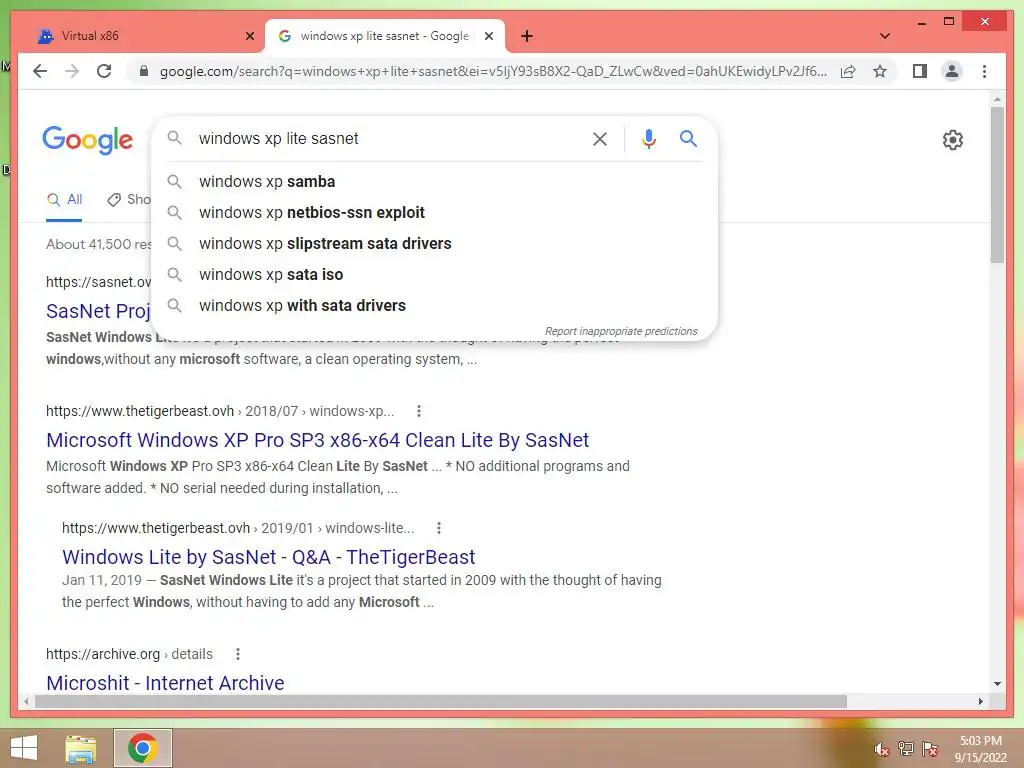The image size is (1024, 768).
Task: Click Report inappropriate predictions
Action: 621,331
